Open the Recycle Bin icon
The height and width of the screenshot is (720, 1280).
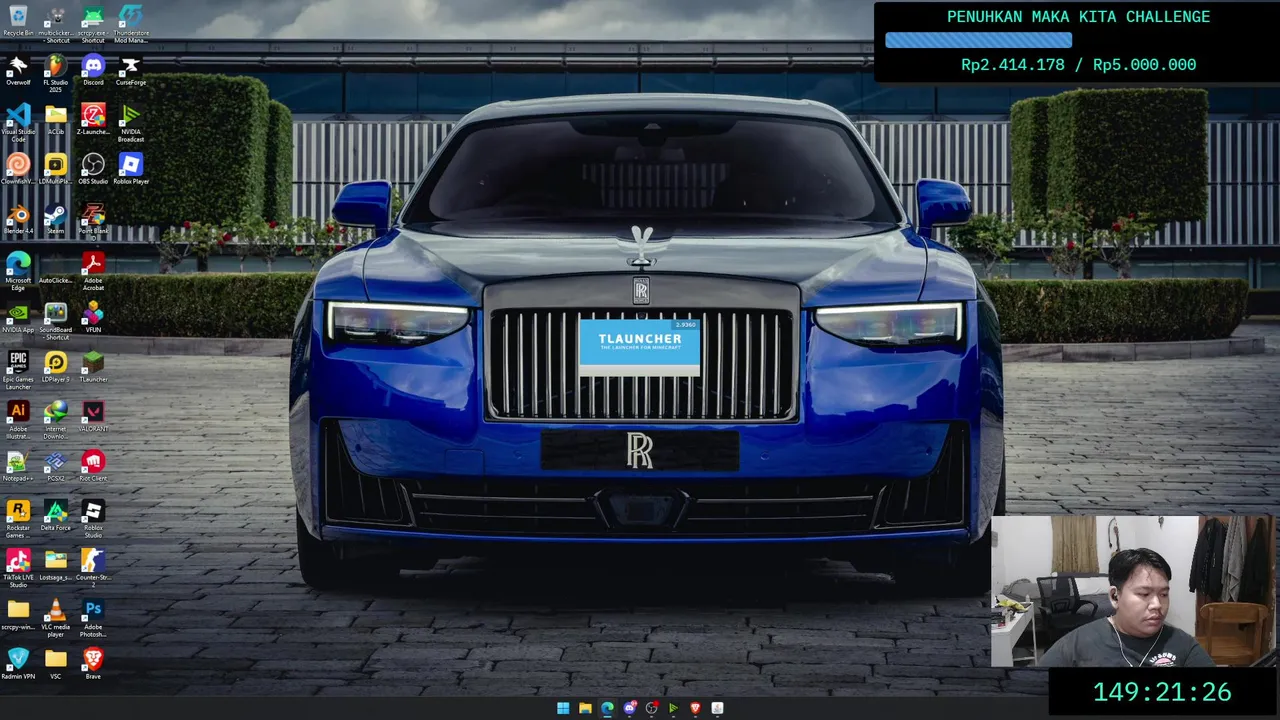18,21
